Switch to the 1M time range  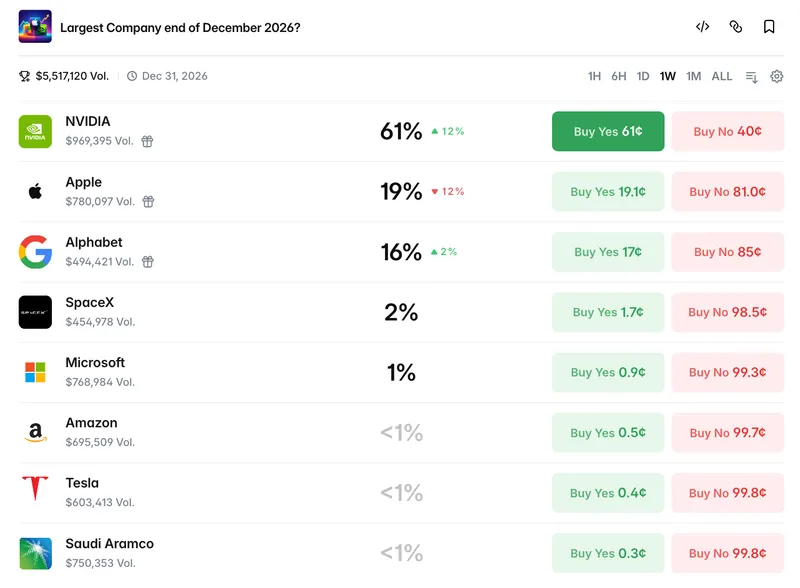(x=693, y=76)
